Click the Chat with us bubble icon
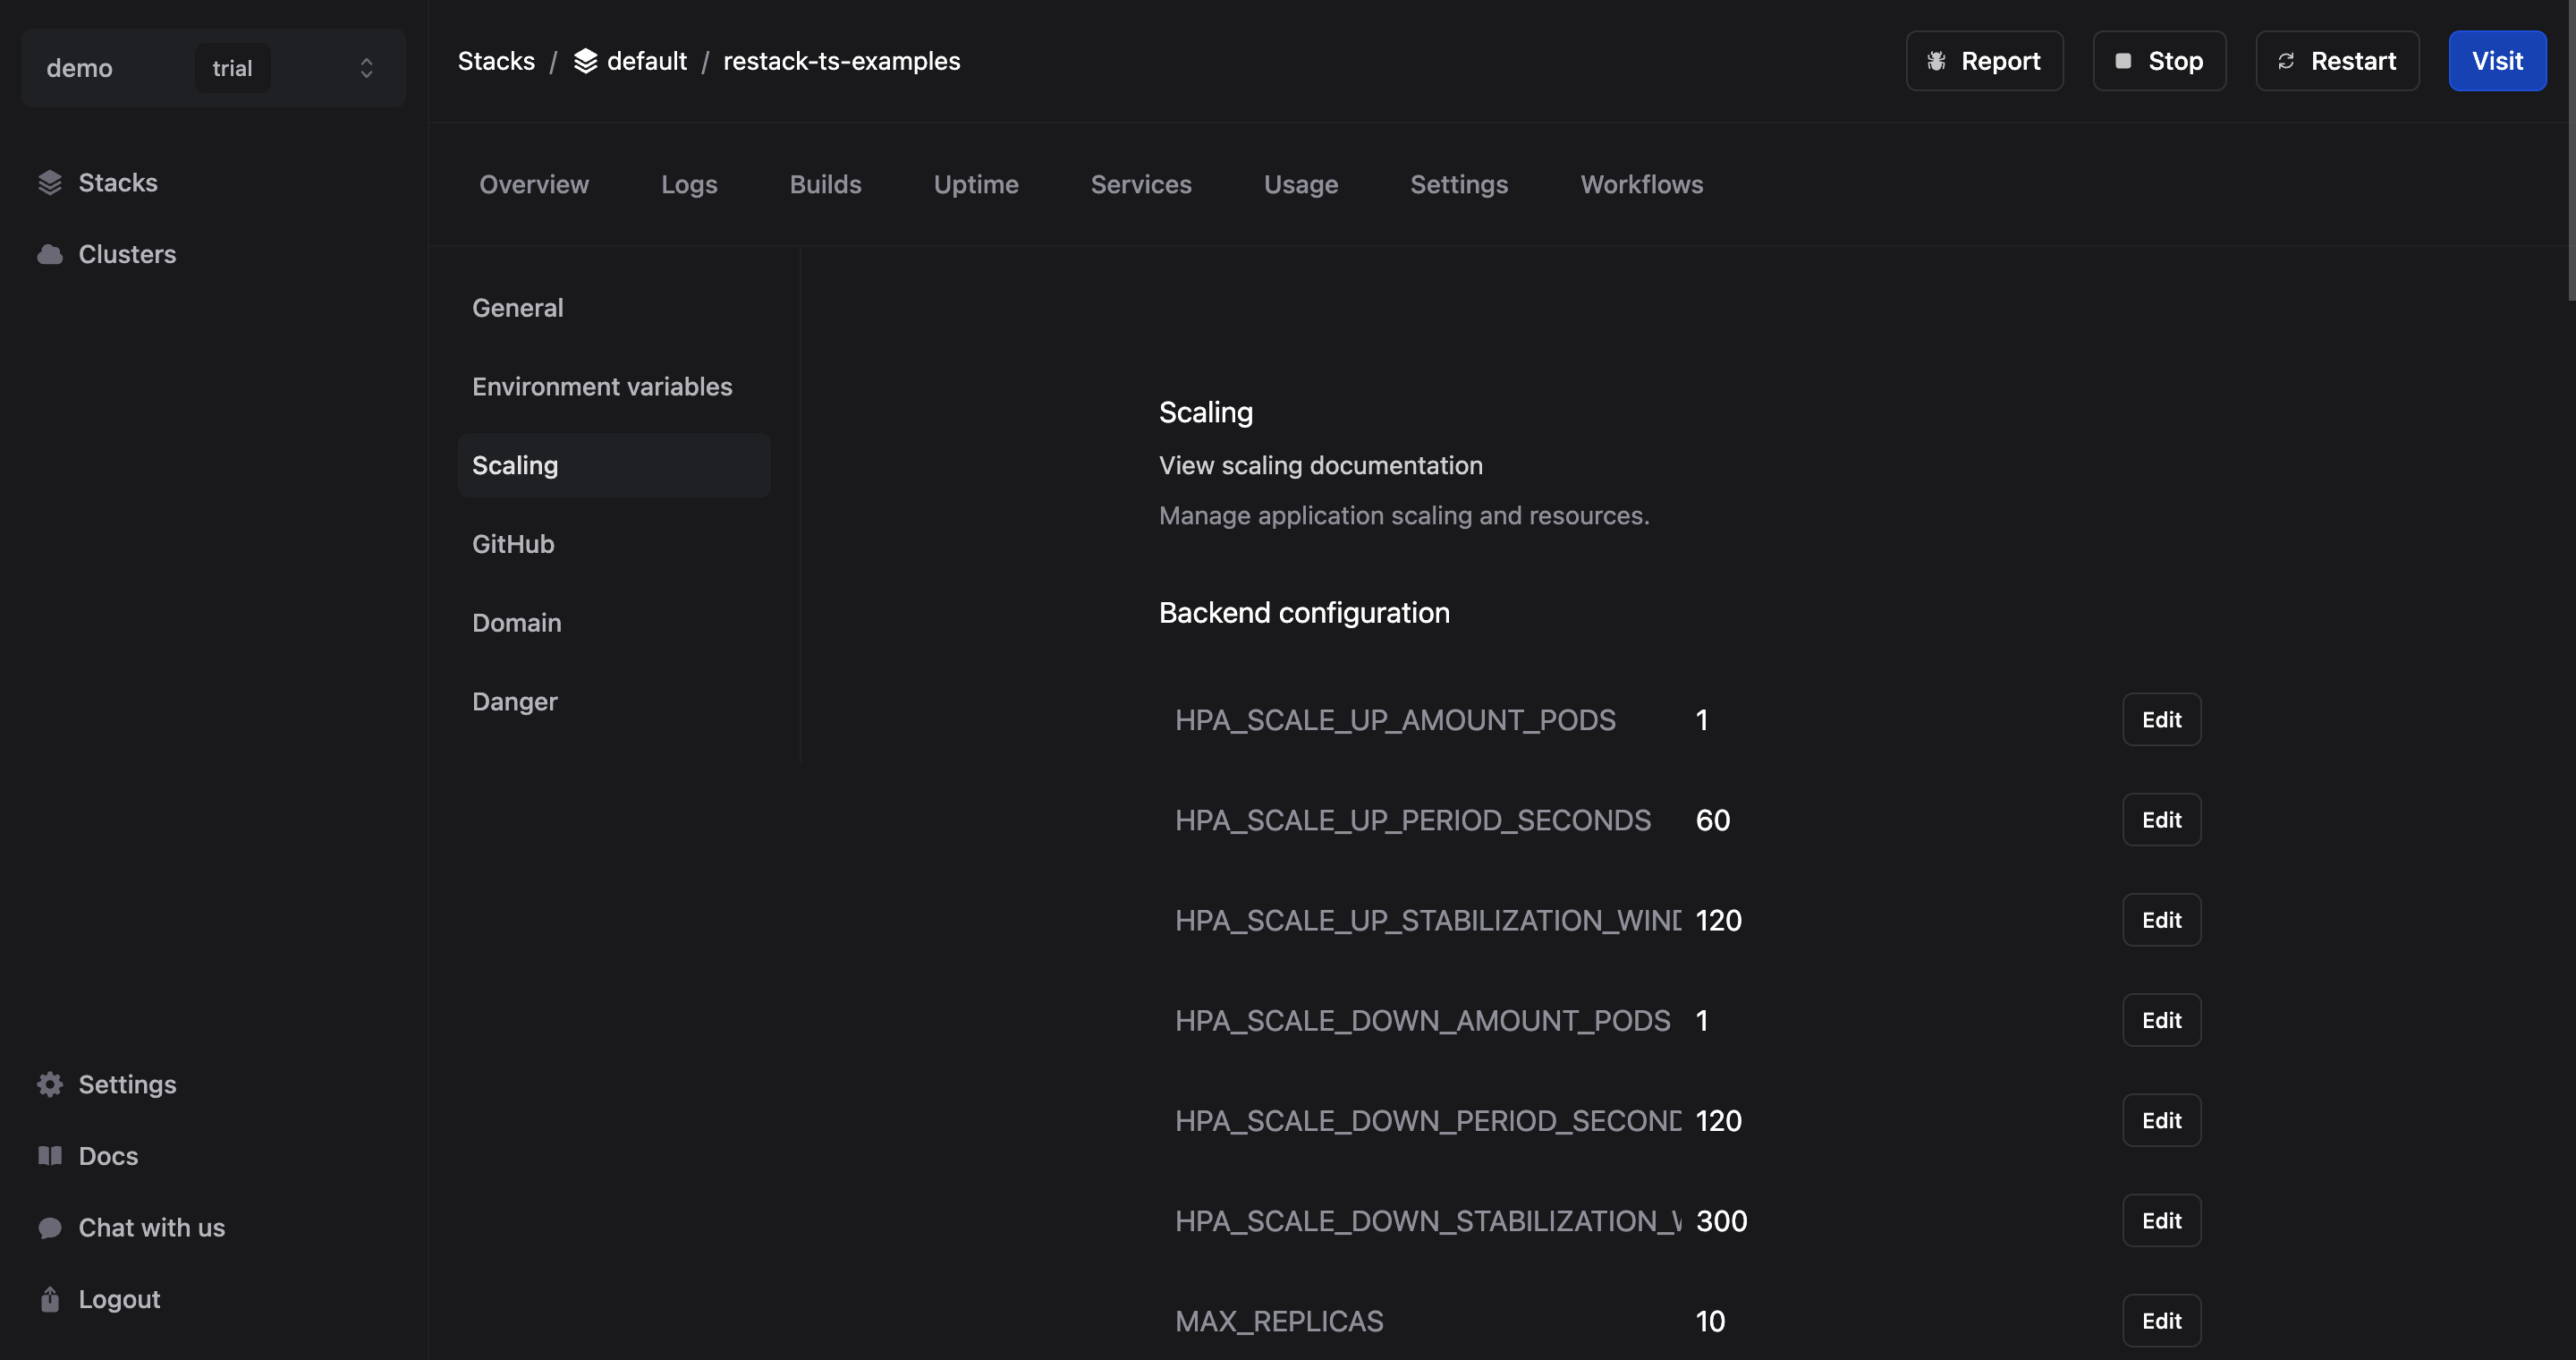Screen dimensions: 2576x1360 tap(50, 1228)
